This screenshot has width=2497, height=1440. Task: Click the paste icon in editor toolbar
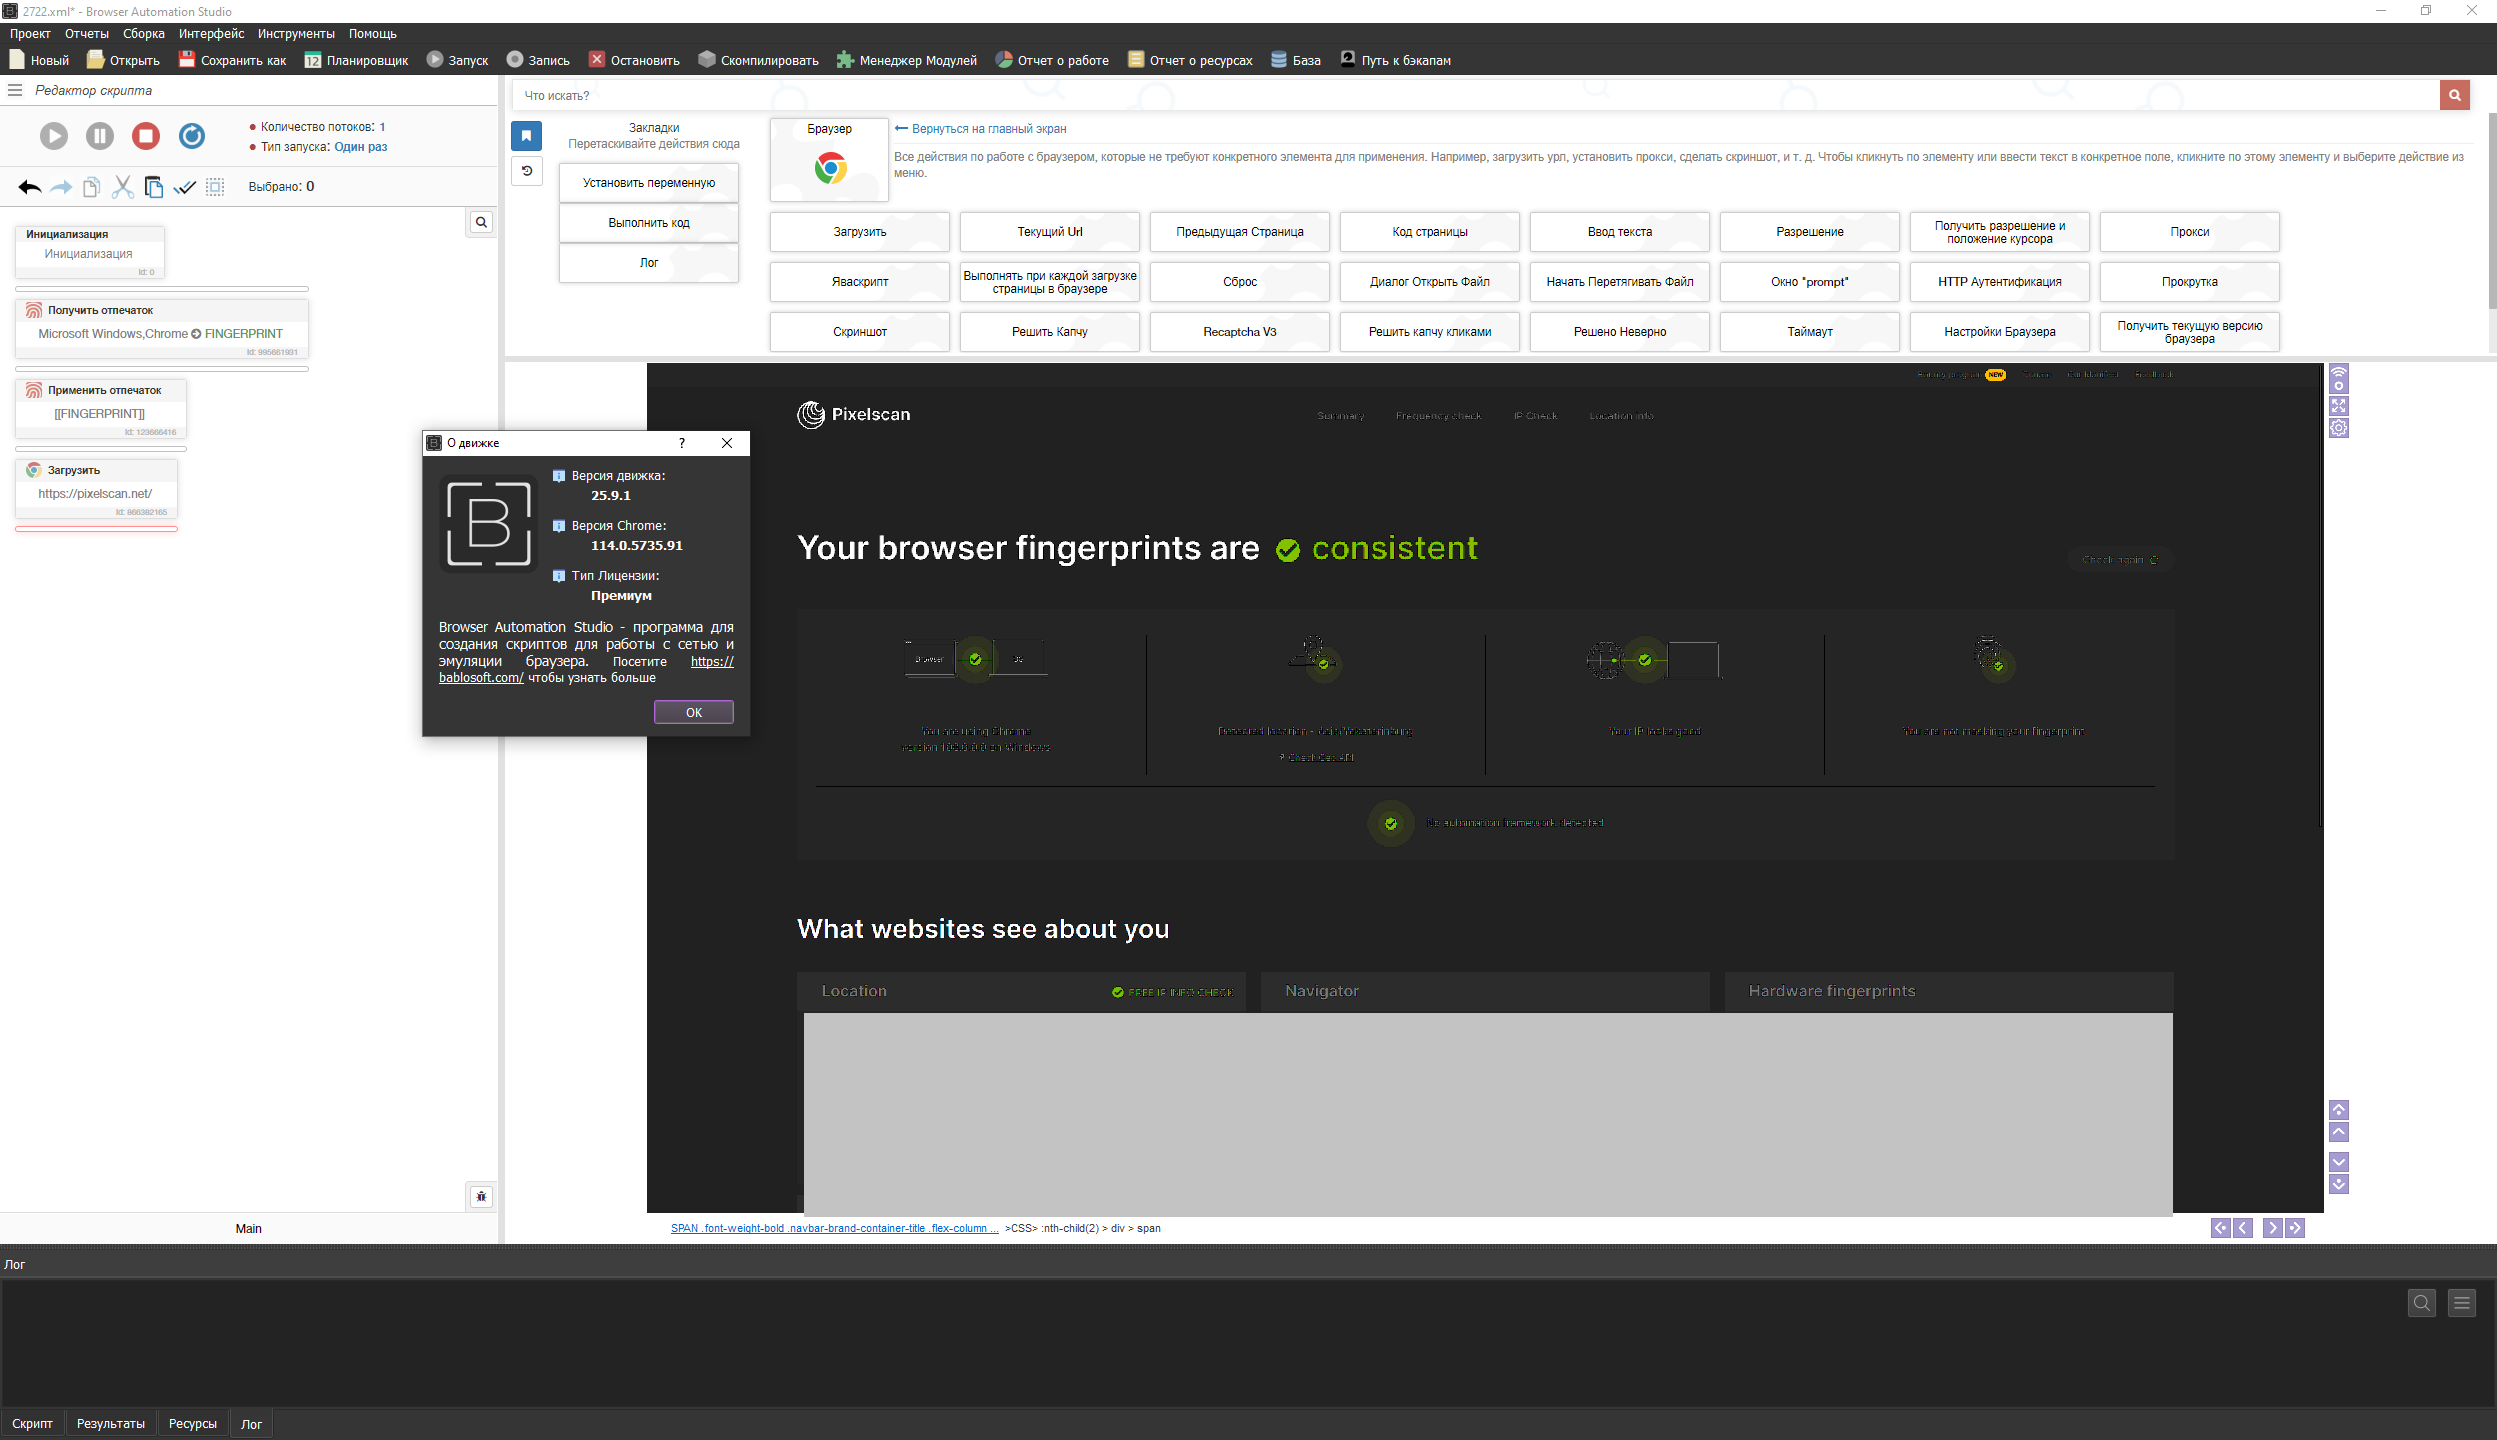[153, 187]
